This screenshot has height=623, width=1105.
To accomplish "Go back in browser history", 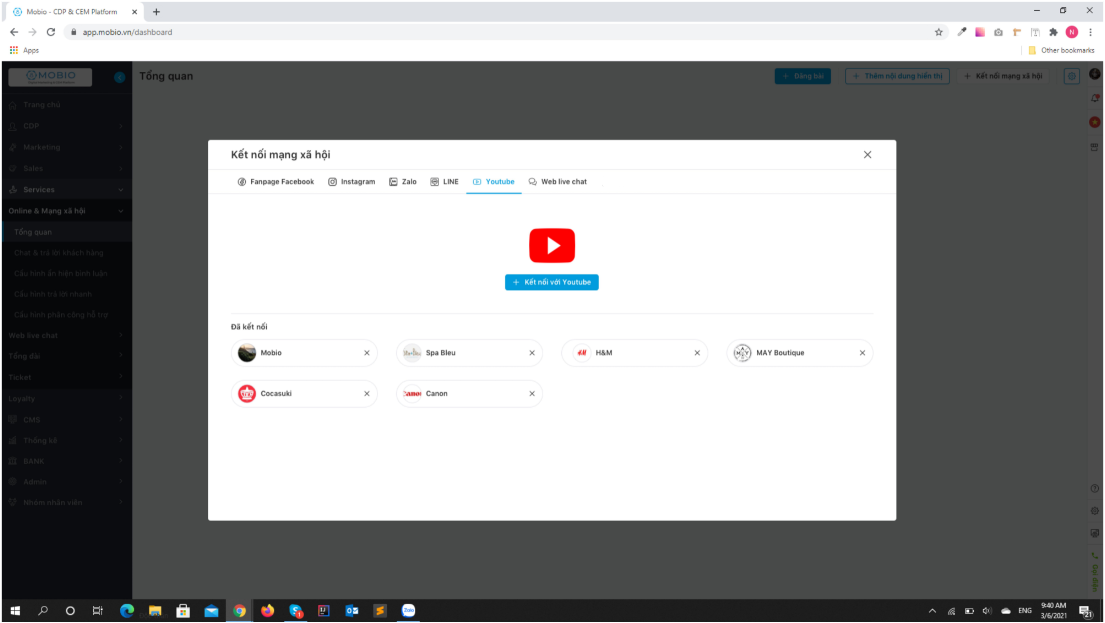I will click(14, 32).
